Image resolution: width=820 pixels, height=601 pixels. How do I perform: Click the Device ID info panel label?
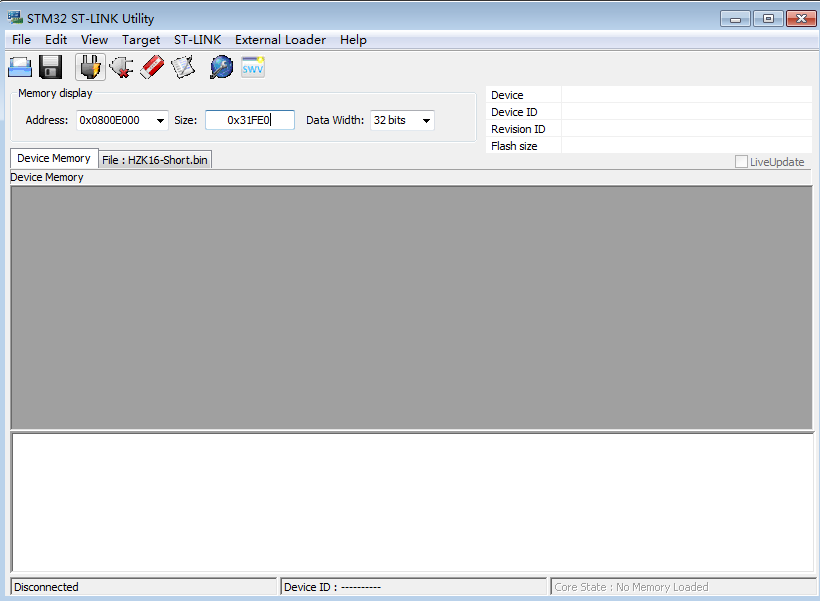click(x=514, y=112)
